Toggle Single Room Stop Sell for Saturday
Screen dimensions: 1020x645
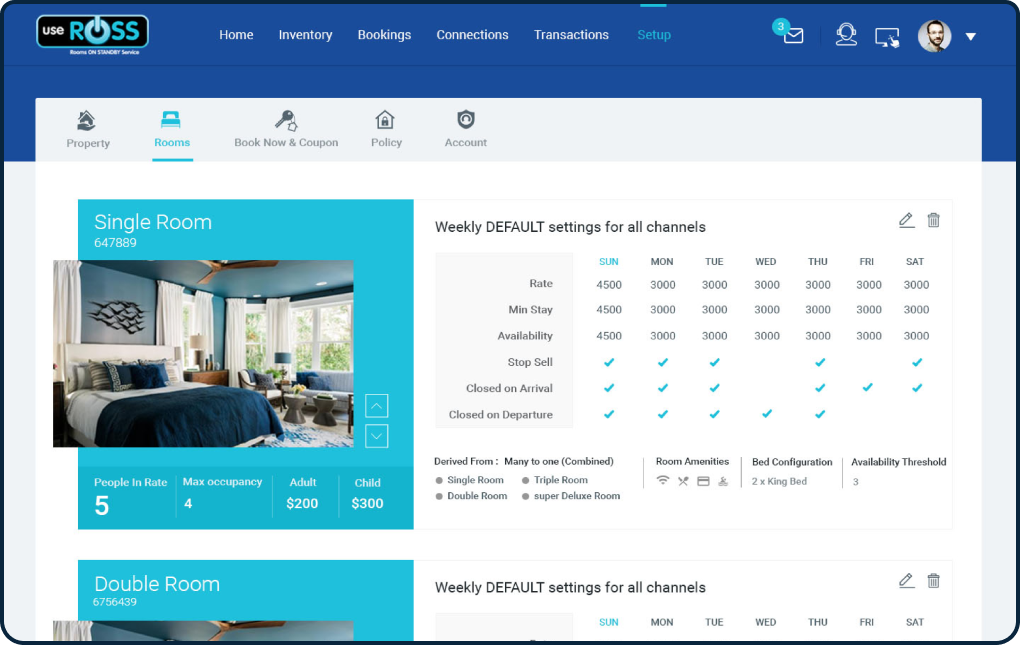(917, 362)
